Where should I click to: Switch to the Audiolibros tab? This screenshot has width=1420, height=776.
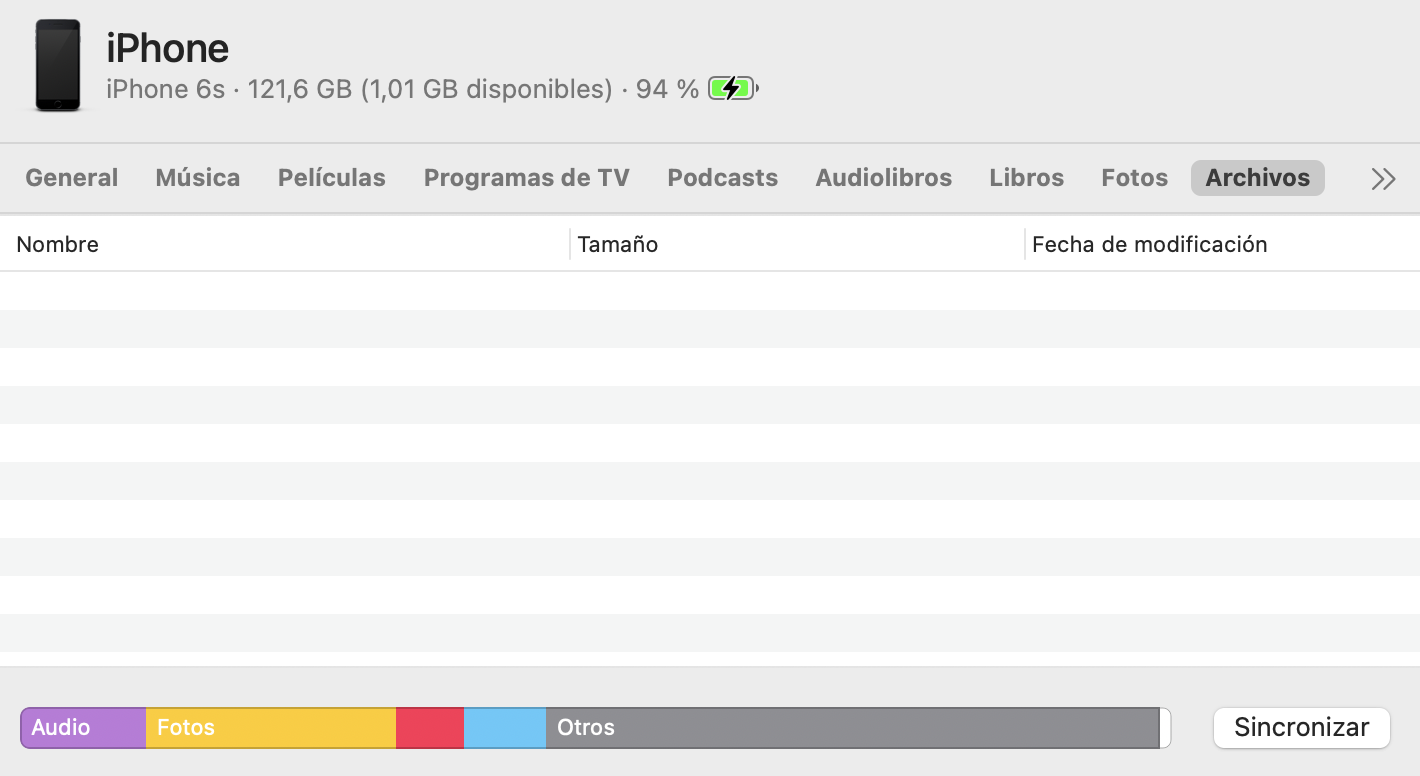[x=884, y=178]
